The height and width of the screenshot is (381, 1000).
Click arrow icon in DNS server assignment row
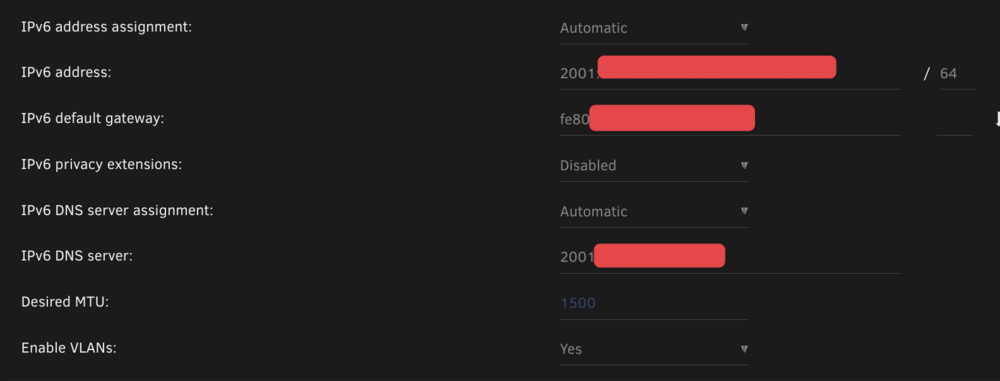coord(744,211)
